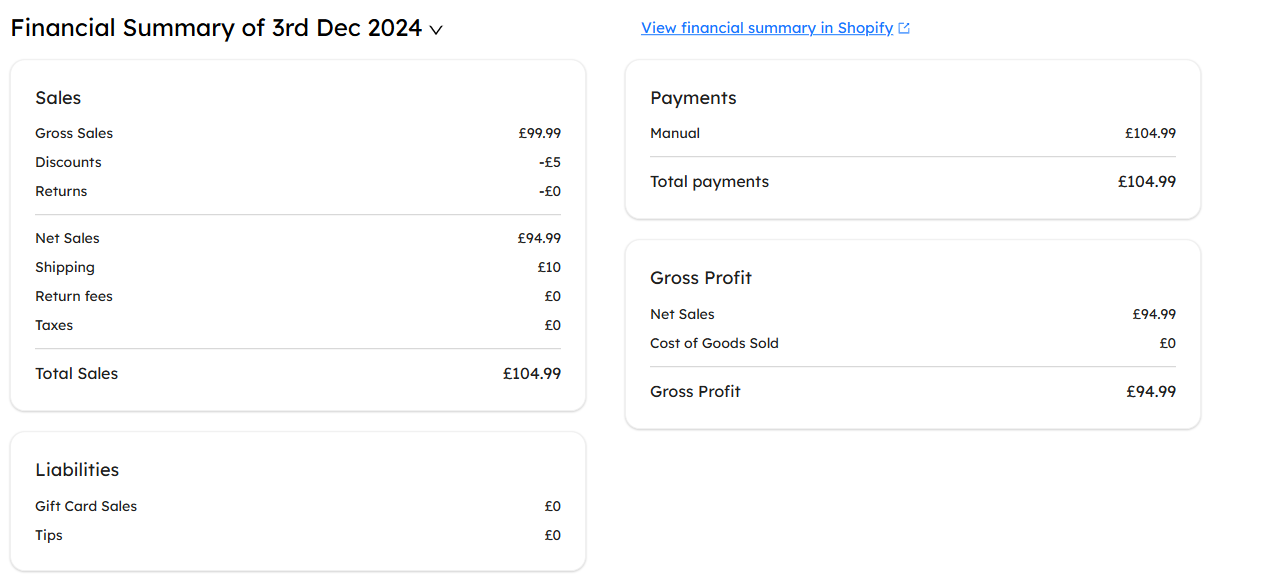Select the Payments card heading
1277x588 pixels.
tap(693, 98)
